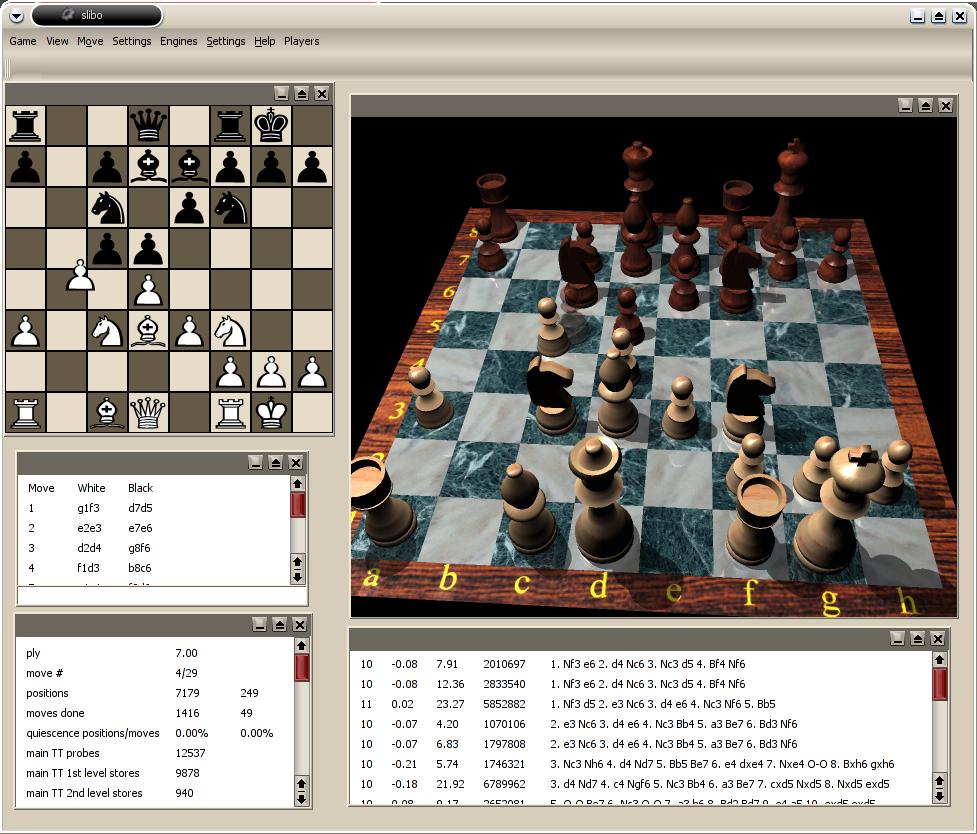
Task: Shade the engine statistics panel
Action: (279, 625)
